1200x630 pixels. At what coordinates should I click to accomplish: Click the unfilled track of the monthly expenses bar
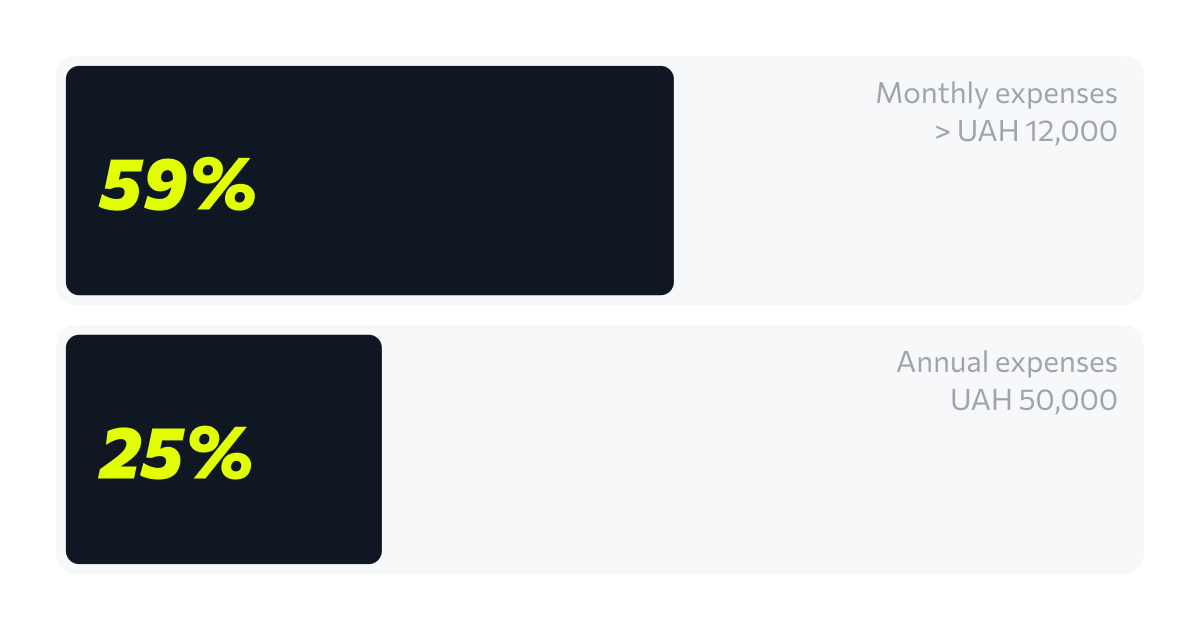pos(850,230)
